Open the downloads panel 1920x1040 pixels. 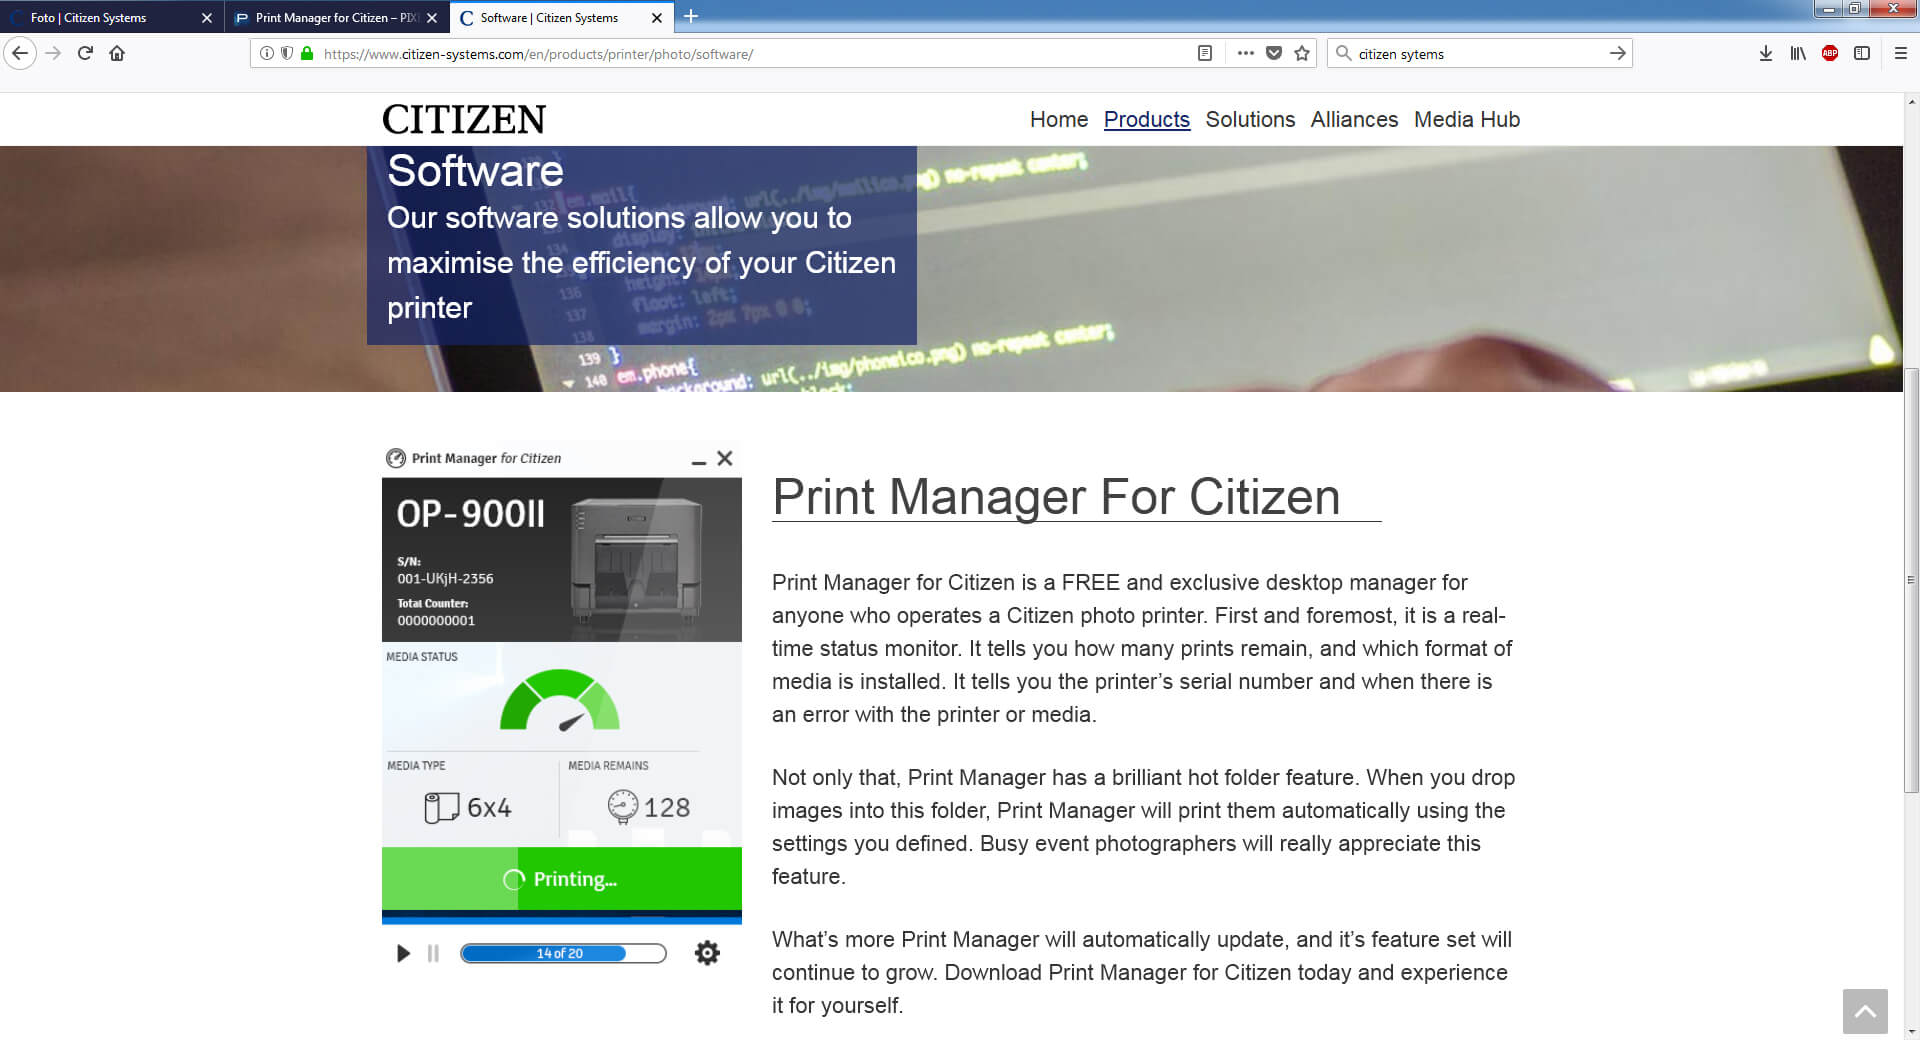(1766, 53)
